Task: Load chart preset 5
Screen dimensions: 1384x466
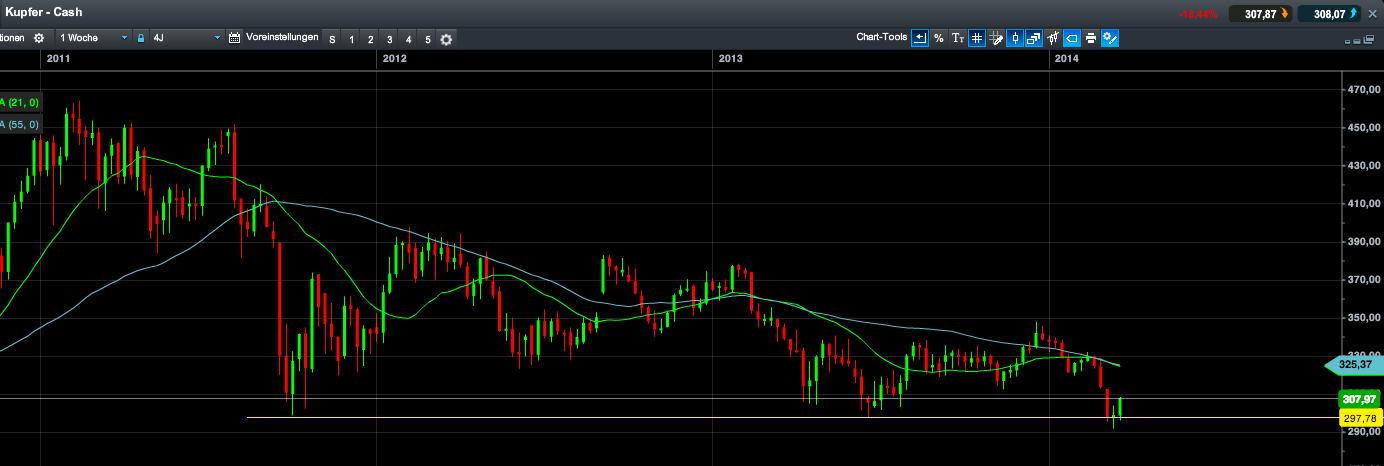Action: click(427, 39)
